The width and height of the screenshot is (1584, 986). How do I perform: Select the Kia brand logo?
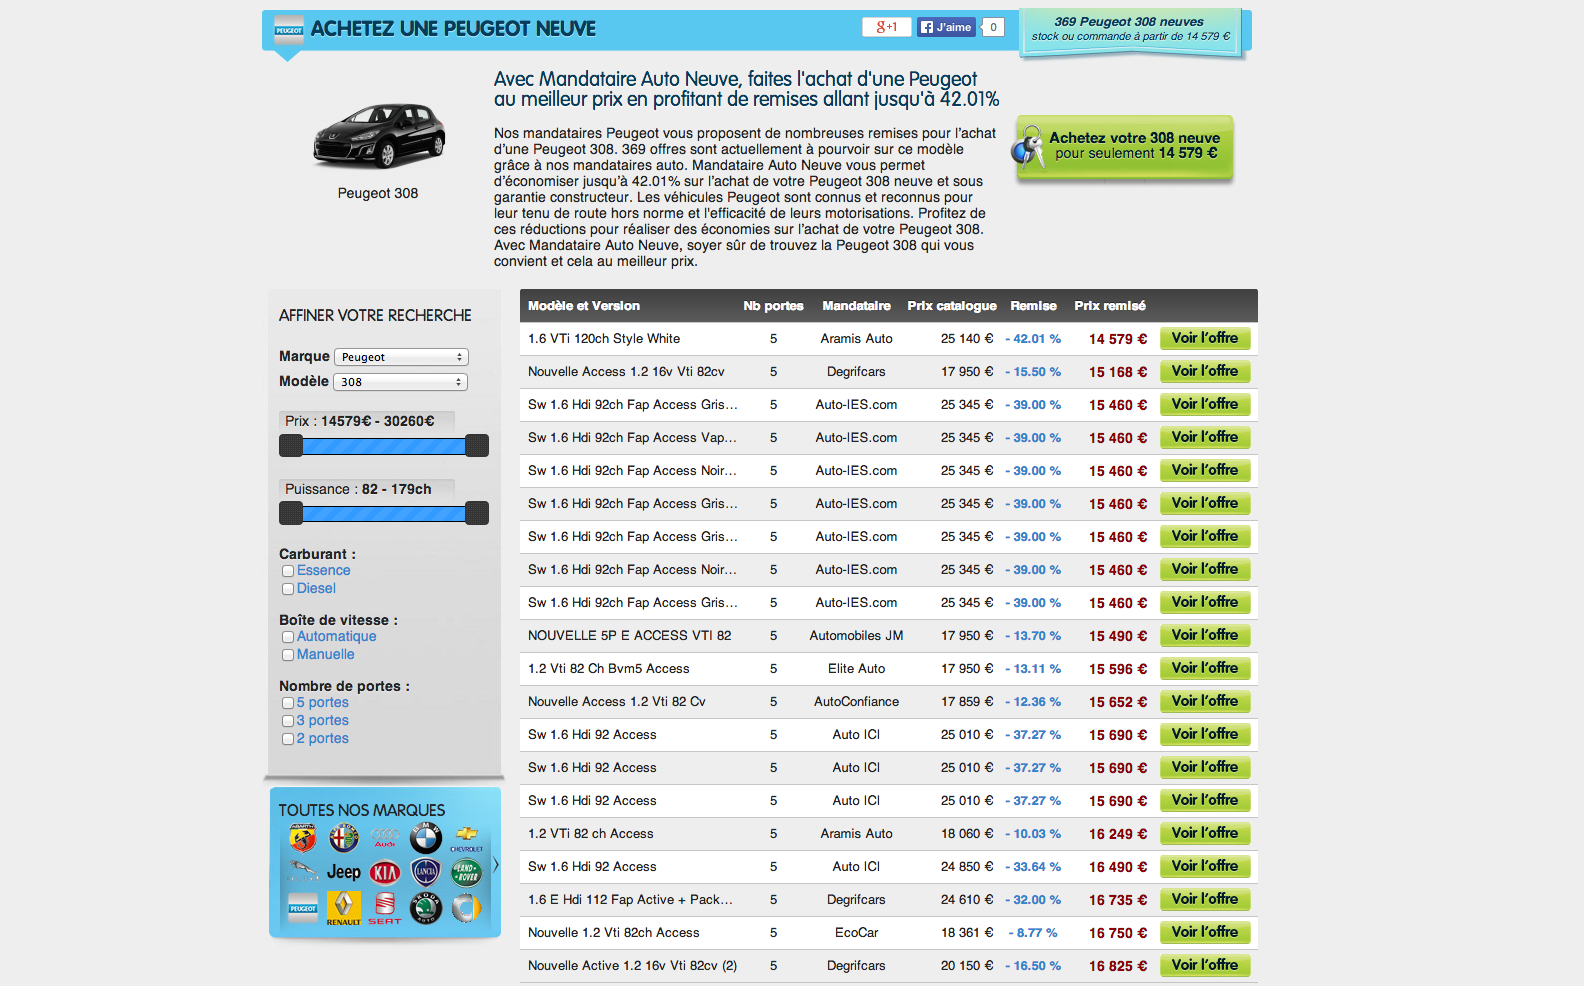coord(385,873)
